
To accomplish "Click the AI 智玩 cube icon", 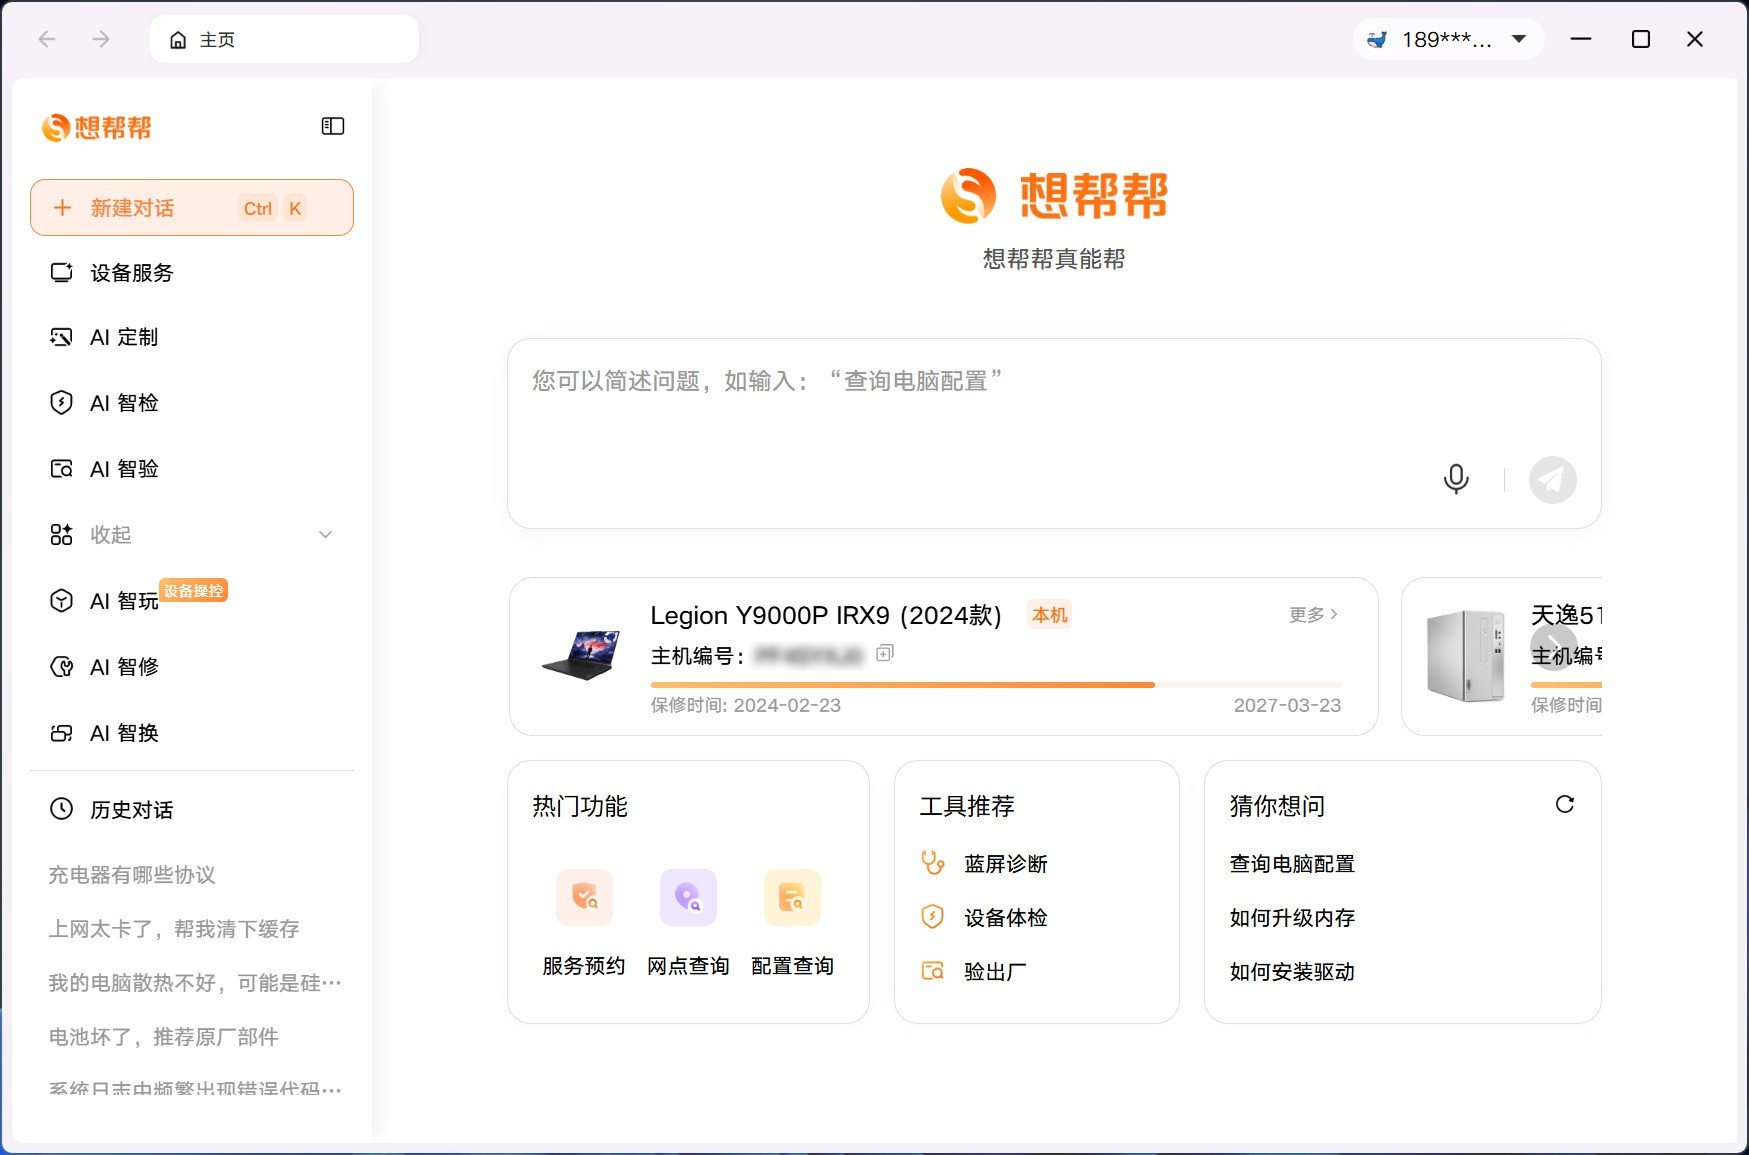I will (61, 601).
